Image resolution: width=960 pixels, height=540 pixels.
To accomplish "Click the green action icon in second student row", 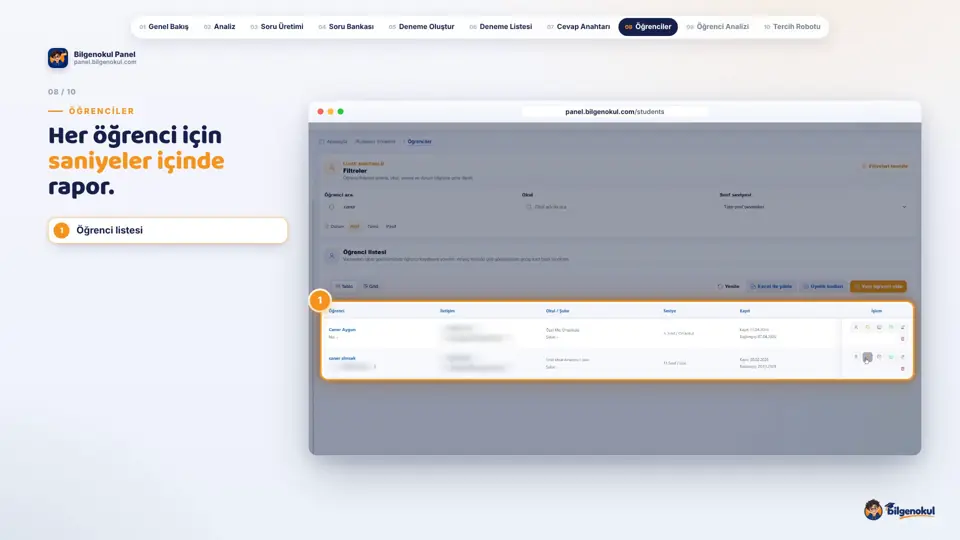I will (x=891, y=357).
